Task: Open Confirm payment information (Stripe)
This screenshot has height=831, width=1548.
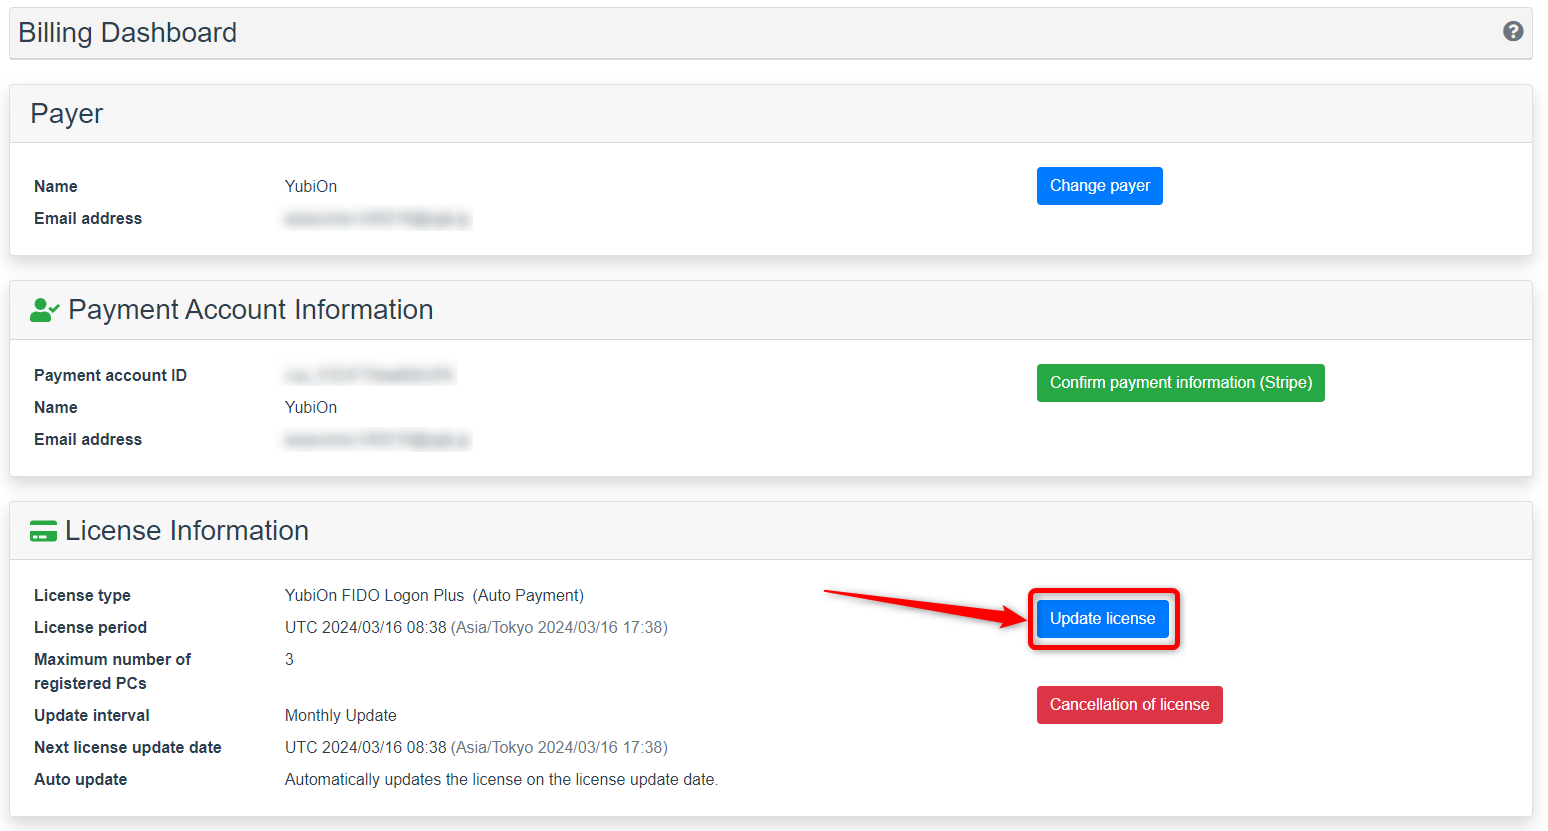Action: [1181, 383]
